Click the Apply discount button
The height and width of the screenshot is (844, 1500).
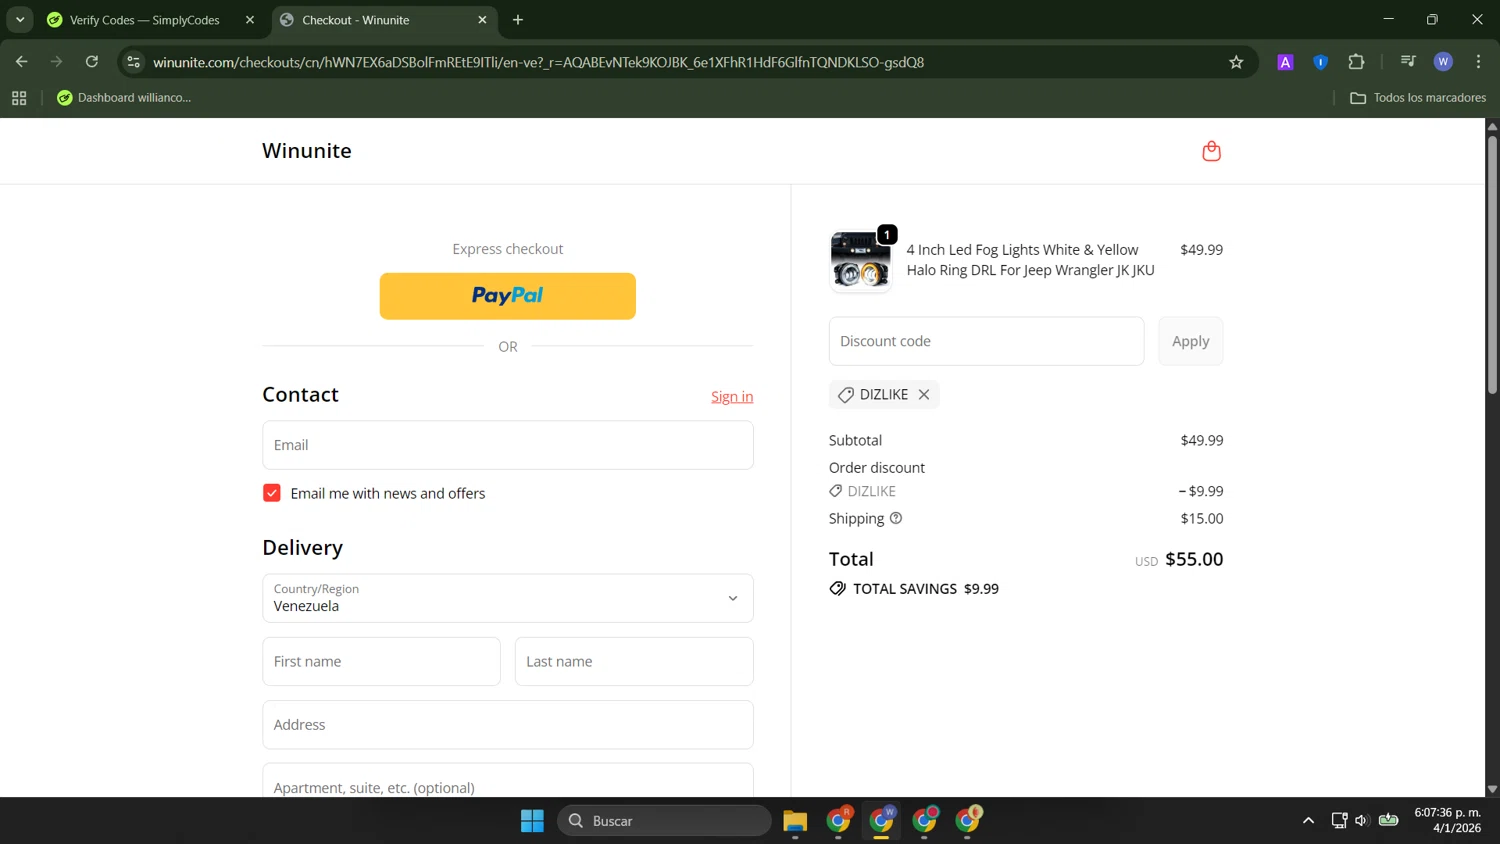pyautogui.click(x=1190, y=341)
